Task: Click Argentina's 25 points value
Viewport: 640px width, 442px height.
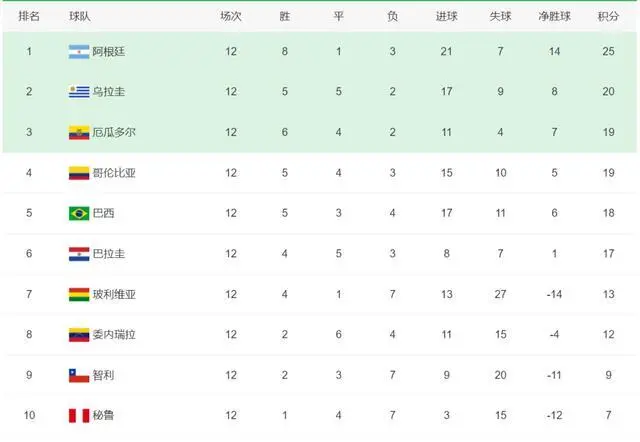Action: point(608,51)
